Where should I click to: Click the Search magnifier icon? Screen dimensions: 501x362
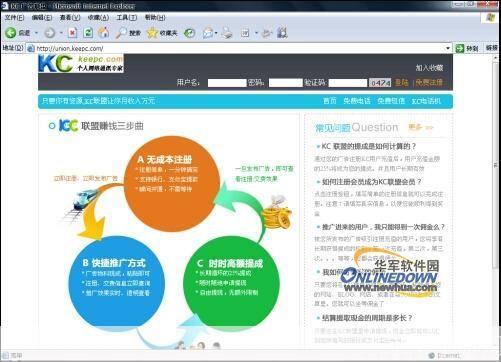pos(121,33)
